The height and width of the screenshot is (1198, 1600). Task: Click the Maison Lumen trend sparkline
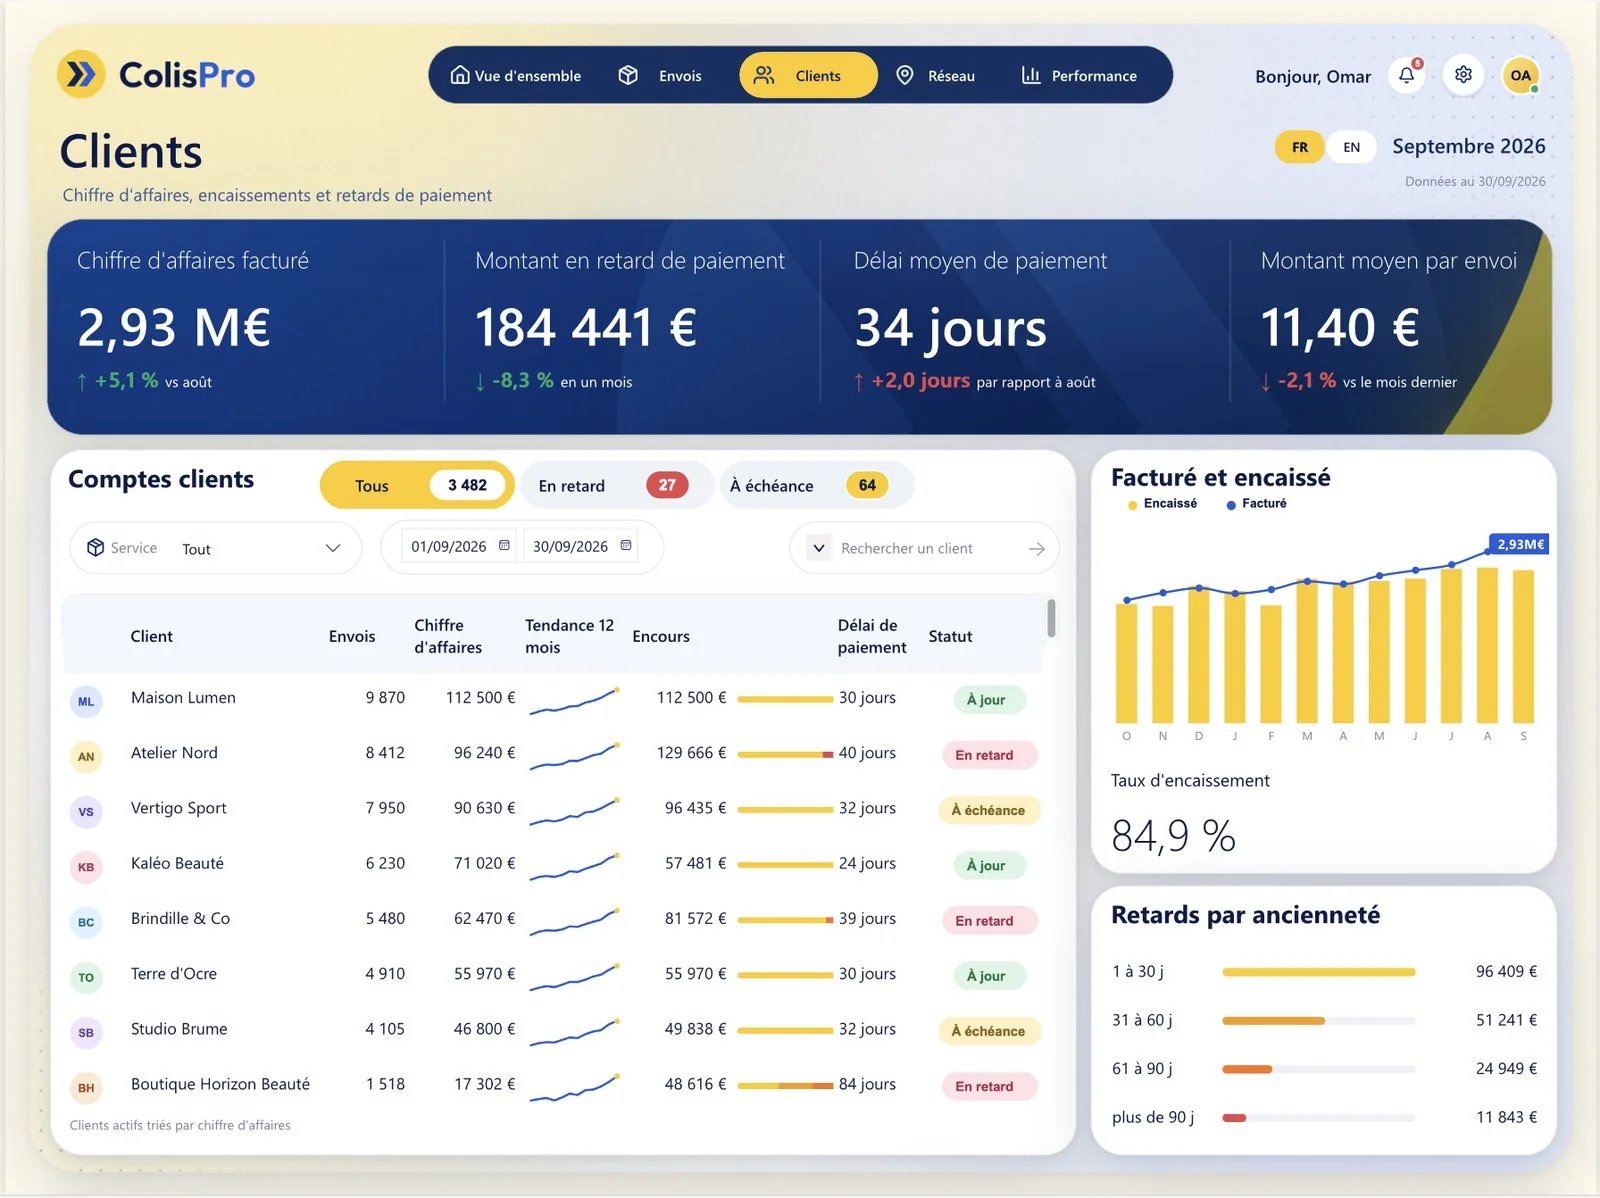pyautogui.click(x=574, y=701)
